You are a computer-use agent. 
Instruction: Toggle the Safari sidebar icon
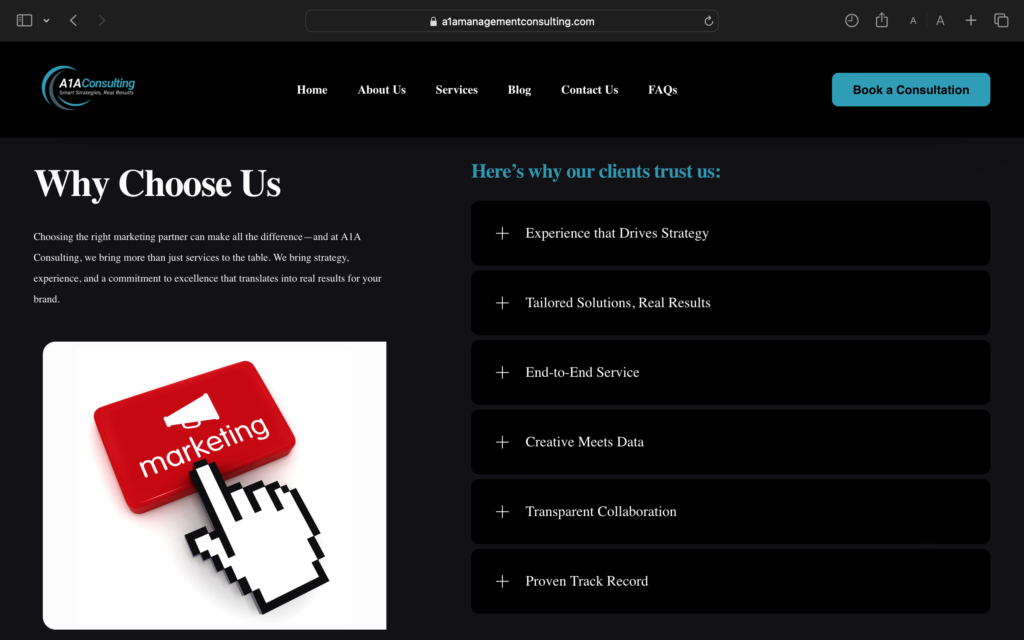(x=25, y=20)
